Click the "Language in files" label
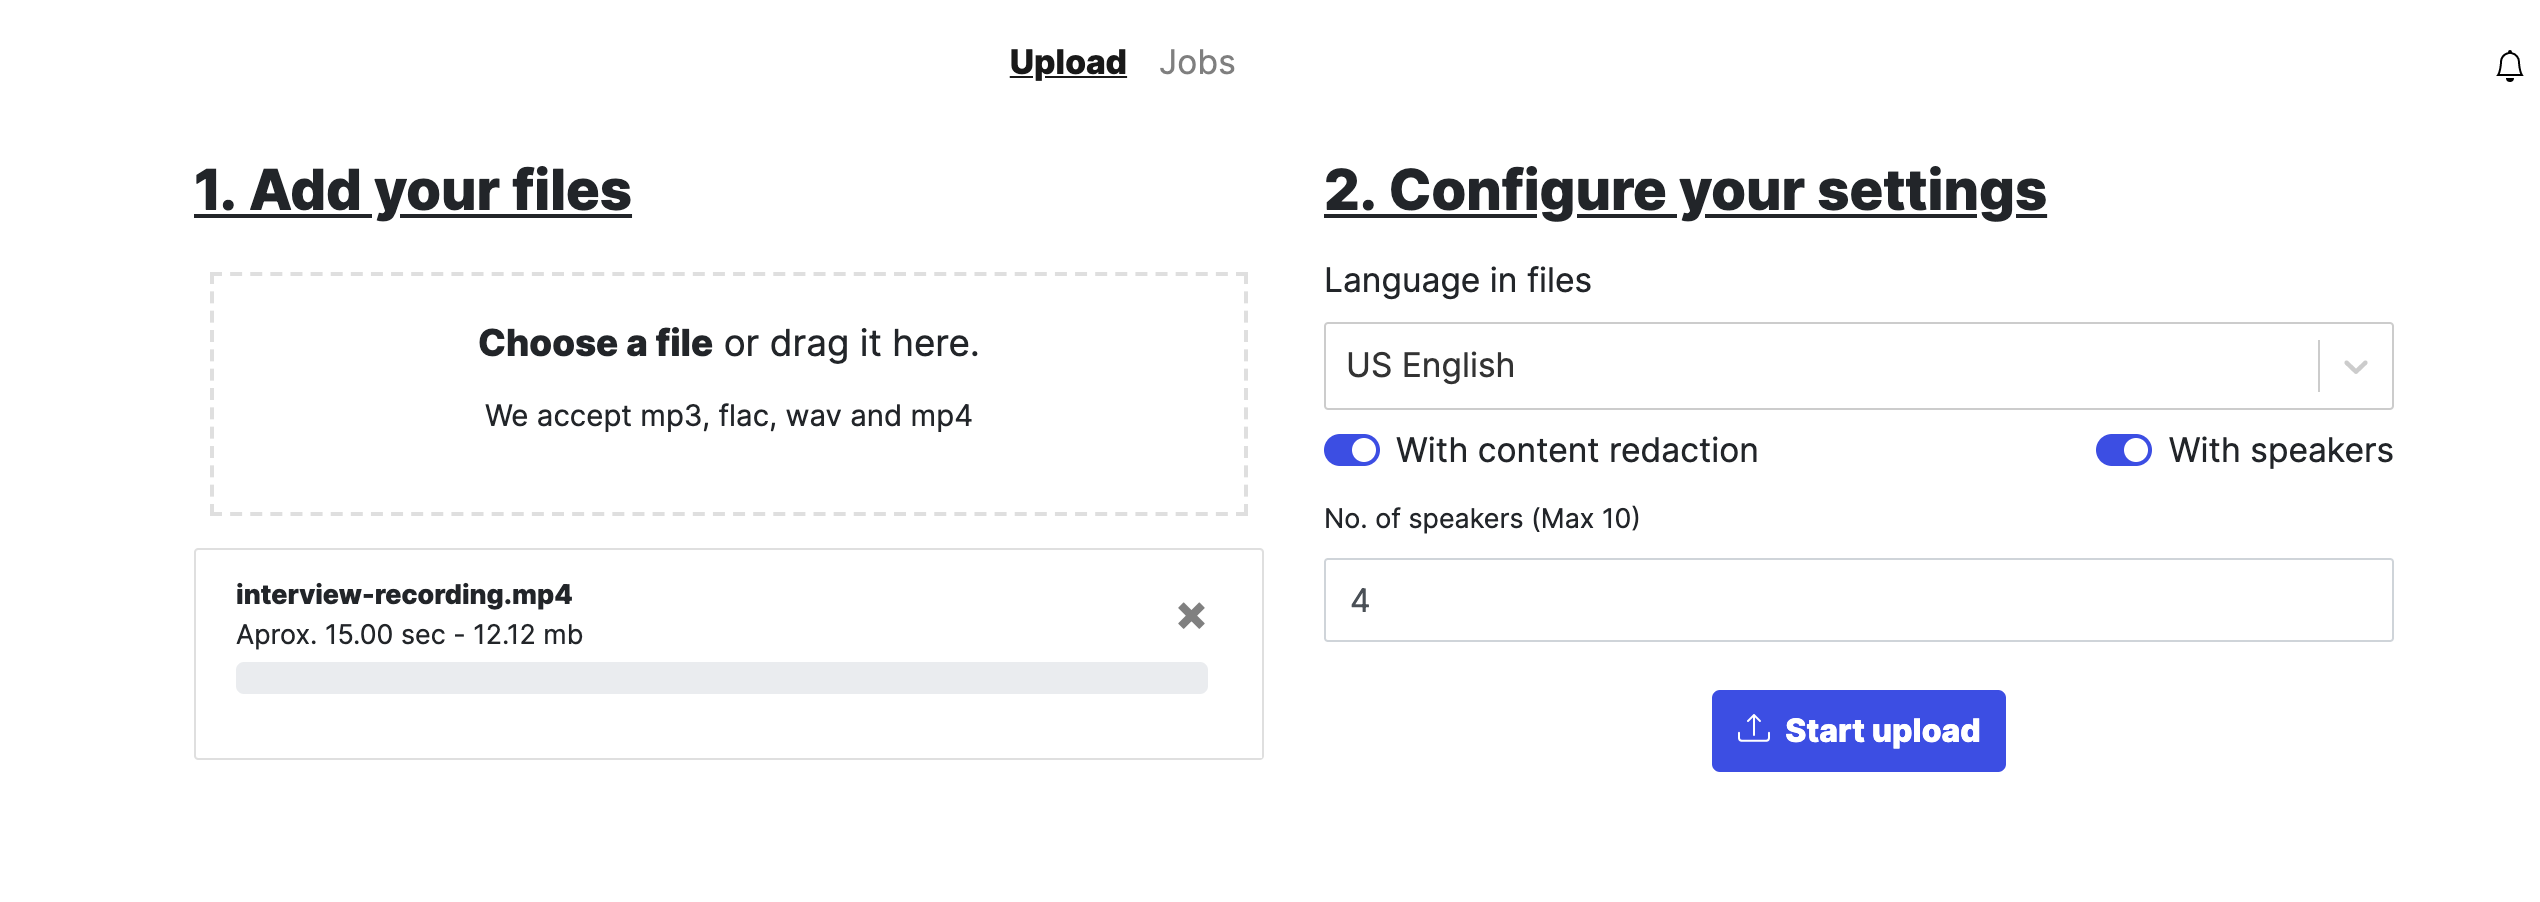Screen dimensions: 2540x902 coord(1457,281)
